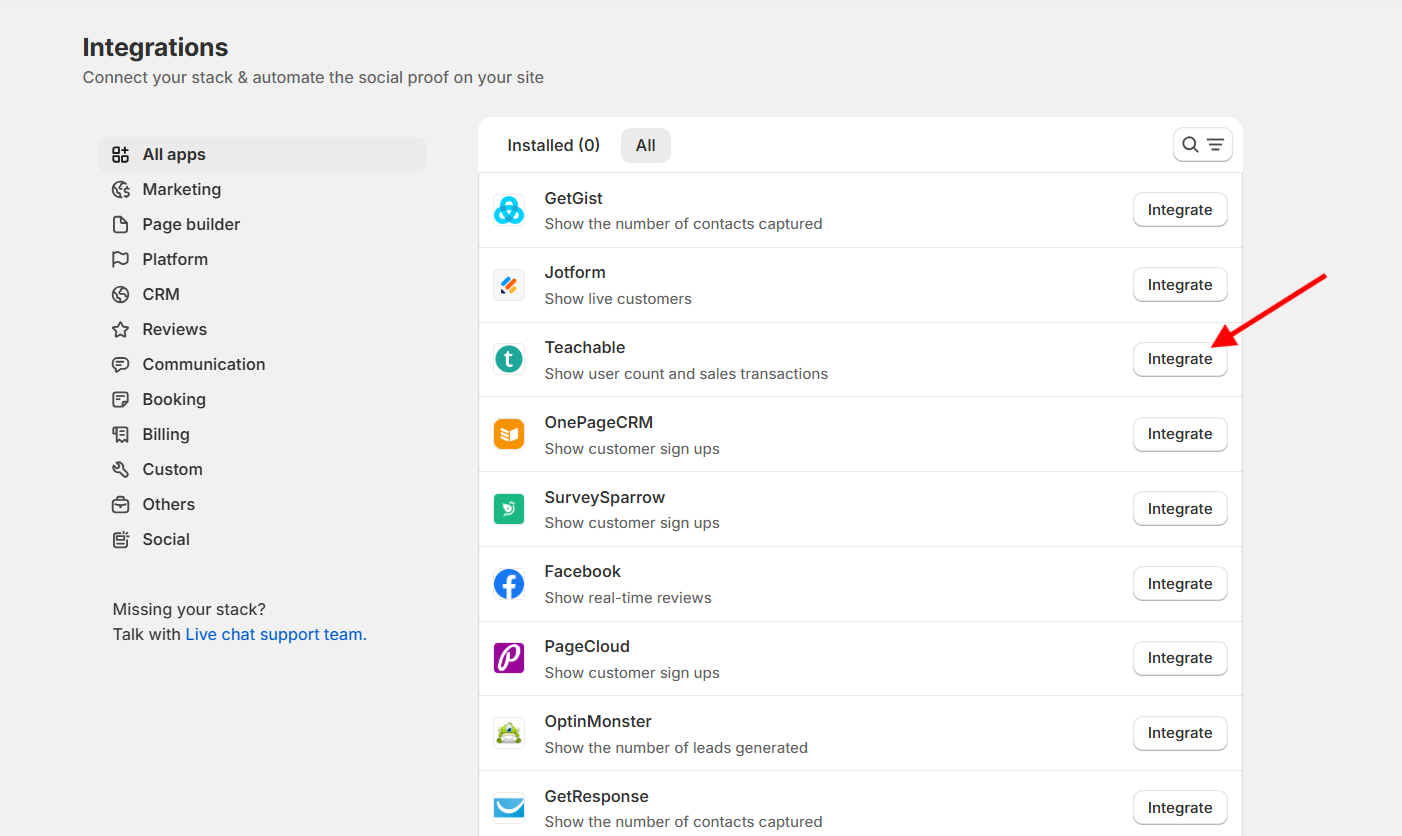Click the Custom wrench icon

tap(120, 469)
